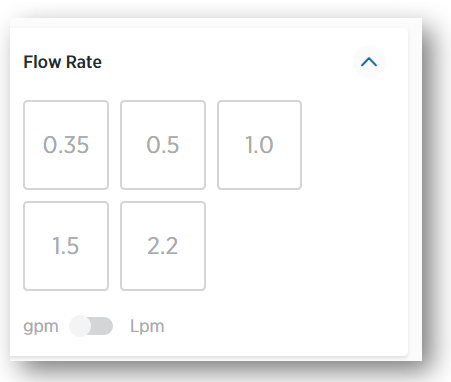Hide flow rate options using the chevron
The width and height of the screenshot is (451, 382).
click(x=369, y=62)
